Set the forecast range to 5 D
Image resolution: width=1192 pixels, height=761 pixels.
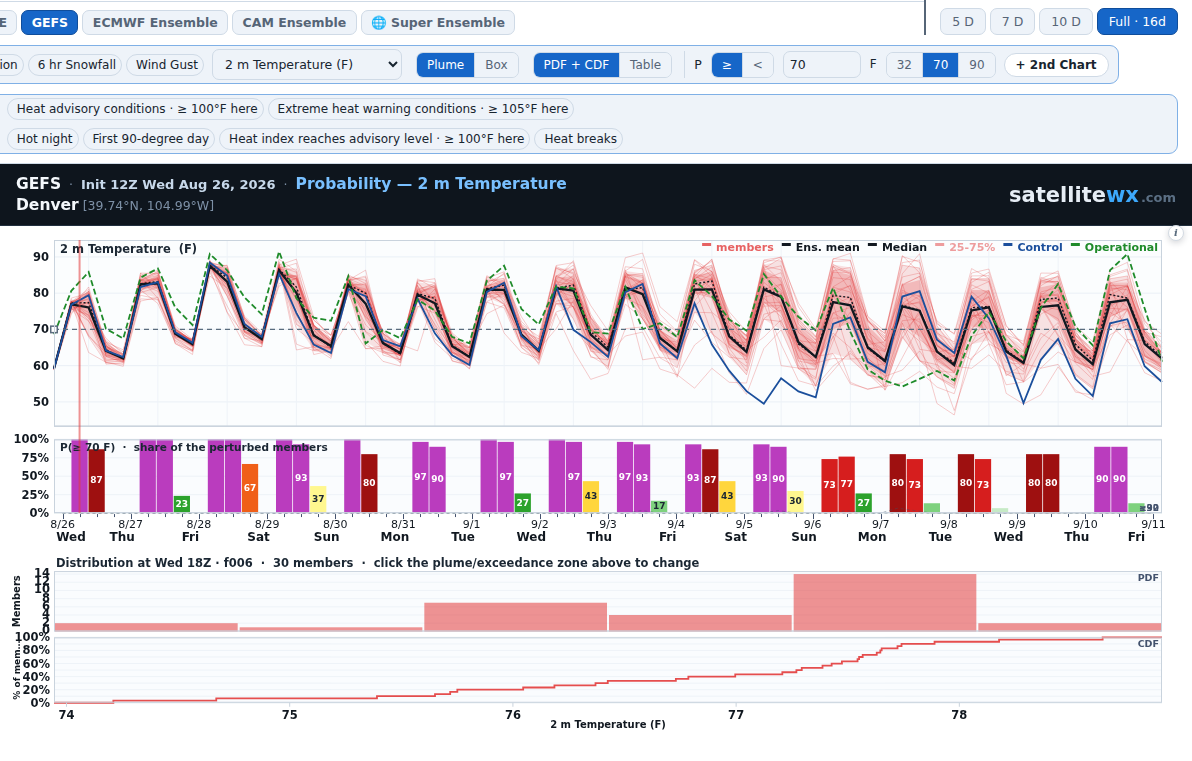click(x=962, y=21)
